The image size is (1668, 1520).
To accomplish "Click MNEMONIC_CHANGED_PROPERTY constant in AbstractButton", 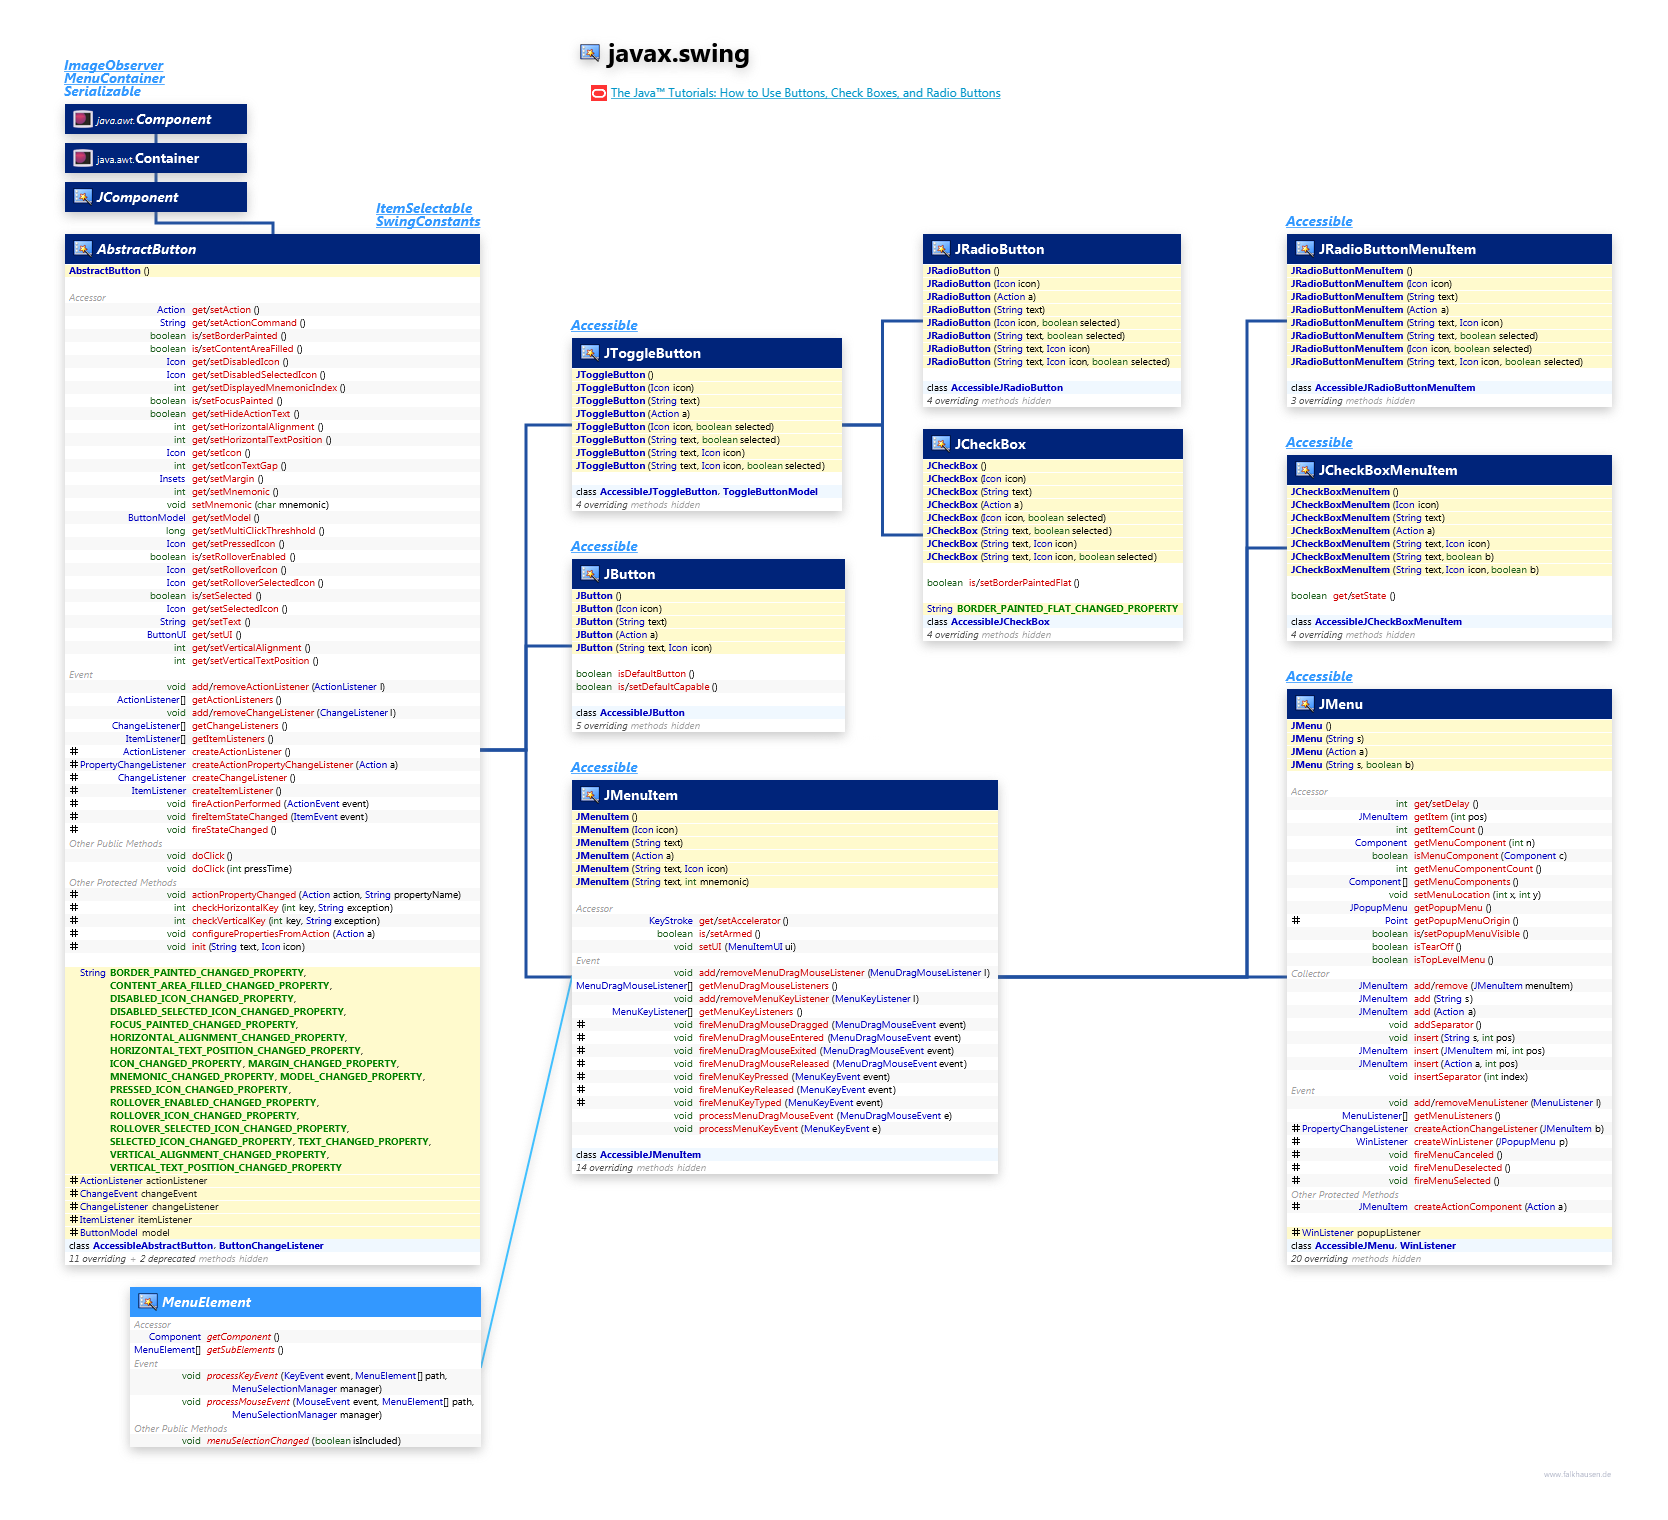I will pos(192,1077).
